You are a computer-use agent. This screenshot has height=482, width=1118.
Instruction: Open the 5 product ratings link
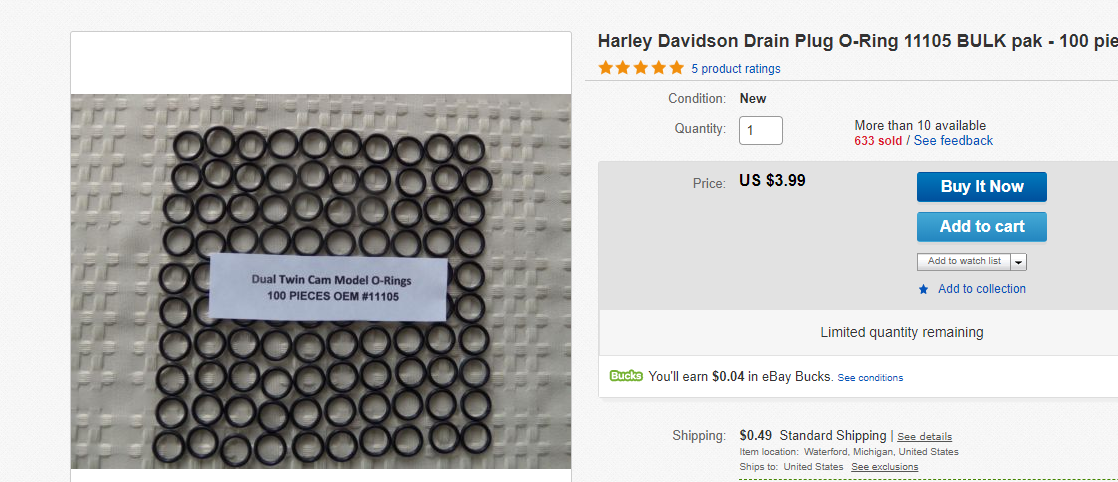pyautogui.click(x=735, y=69)
